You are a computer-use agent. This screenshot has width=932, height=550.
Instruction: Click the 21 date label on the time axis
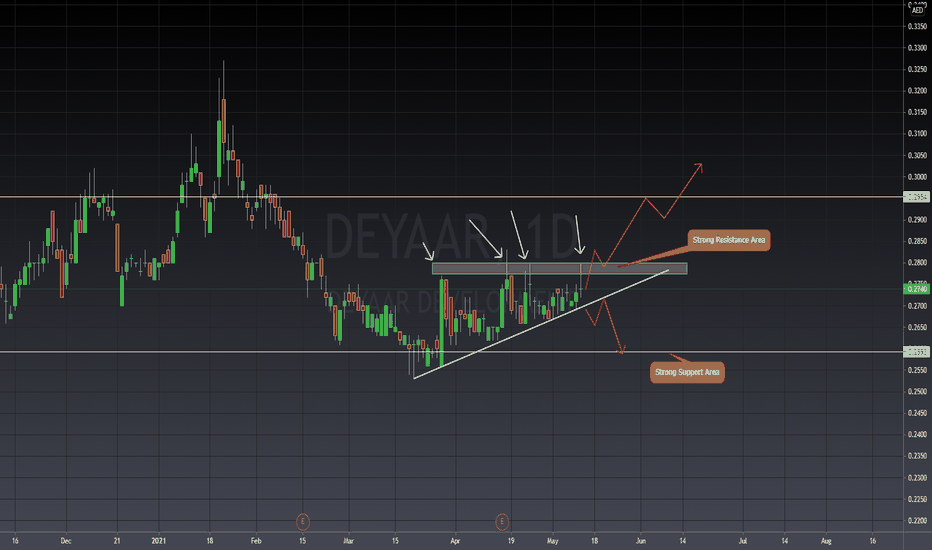tap(117, 541)
